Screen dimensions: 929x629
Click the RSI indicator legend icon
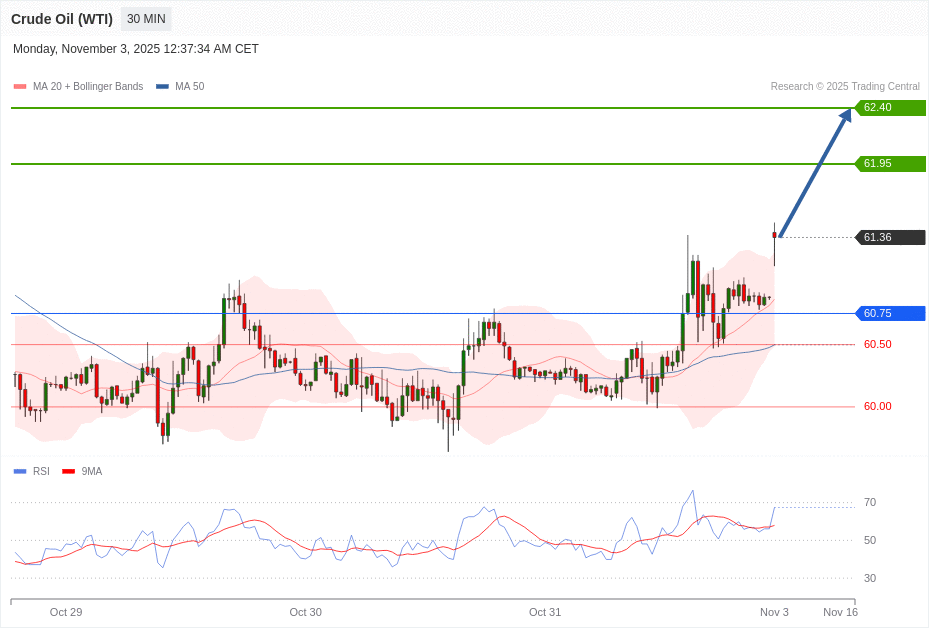(18, 471)
